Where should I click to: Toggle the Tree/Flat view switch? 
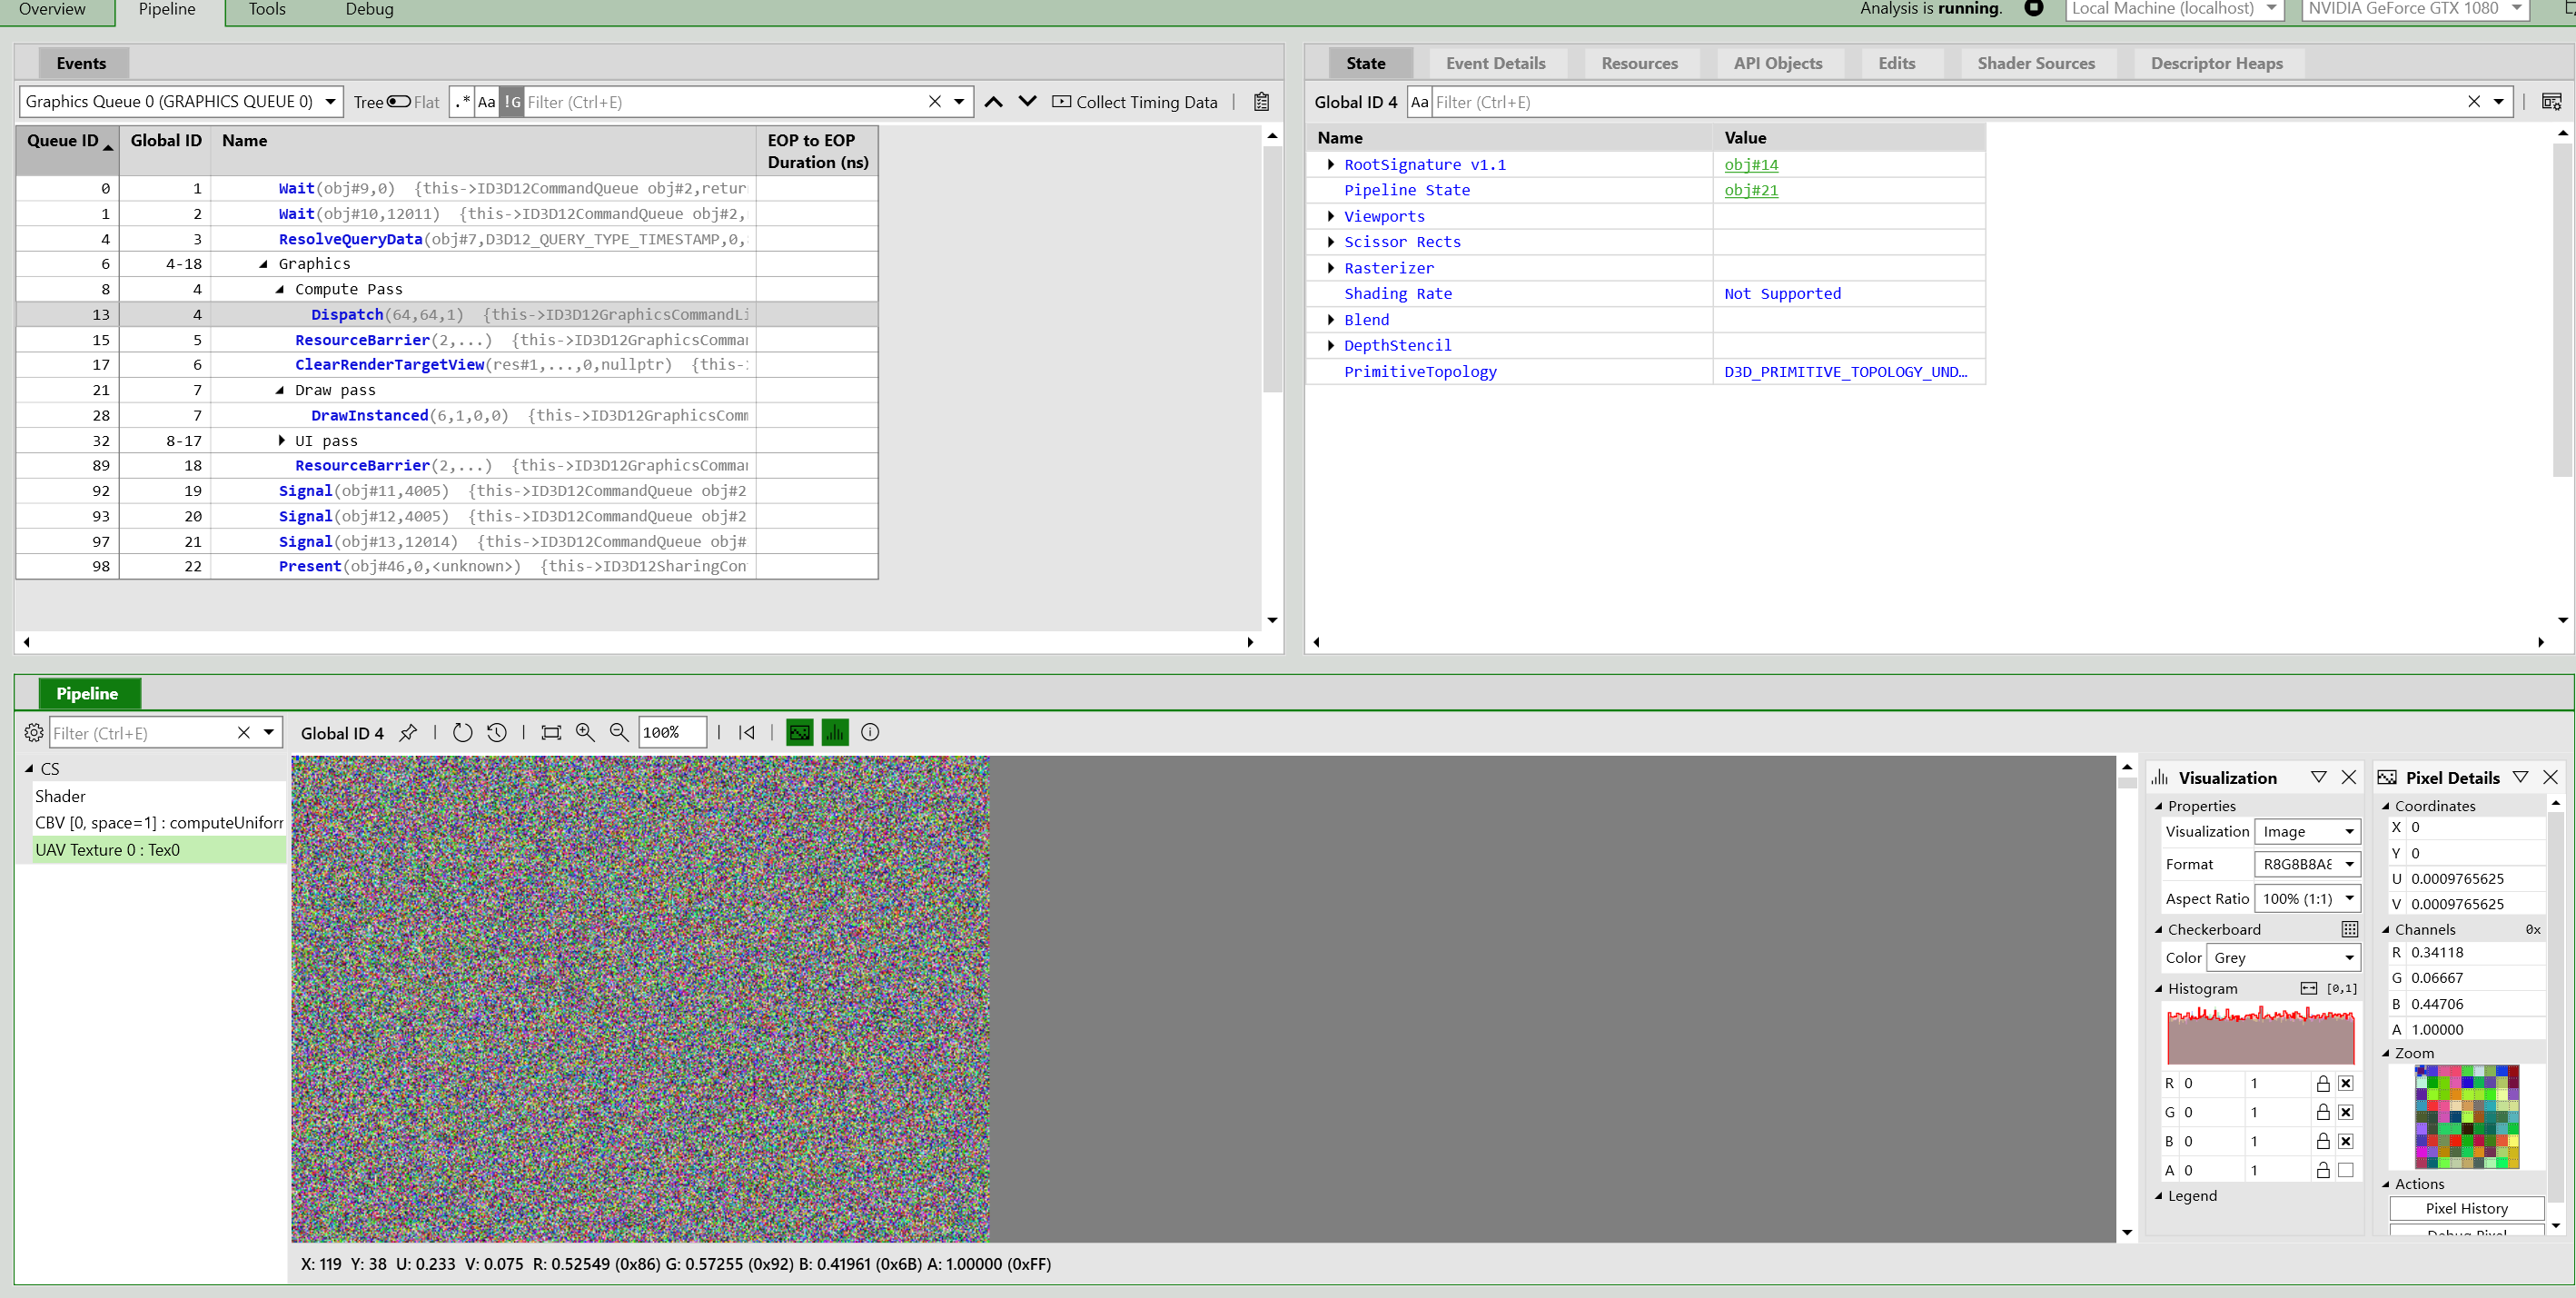coord(398,102)
